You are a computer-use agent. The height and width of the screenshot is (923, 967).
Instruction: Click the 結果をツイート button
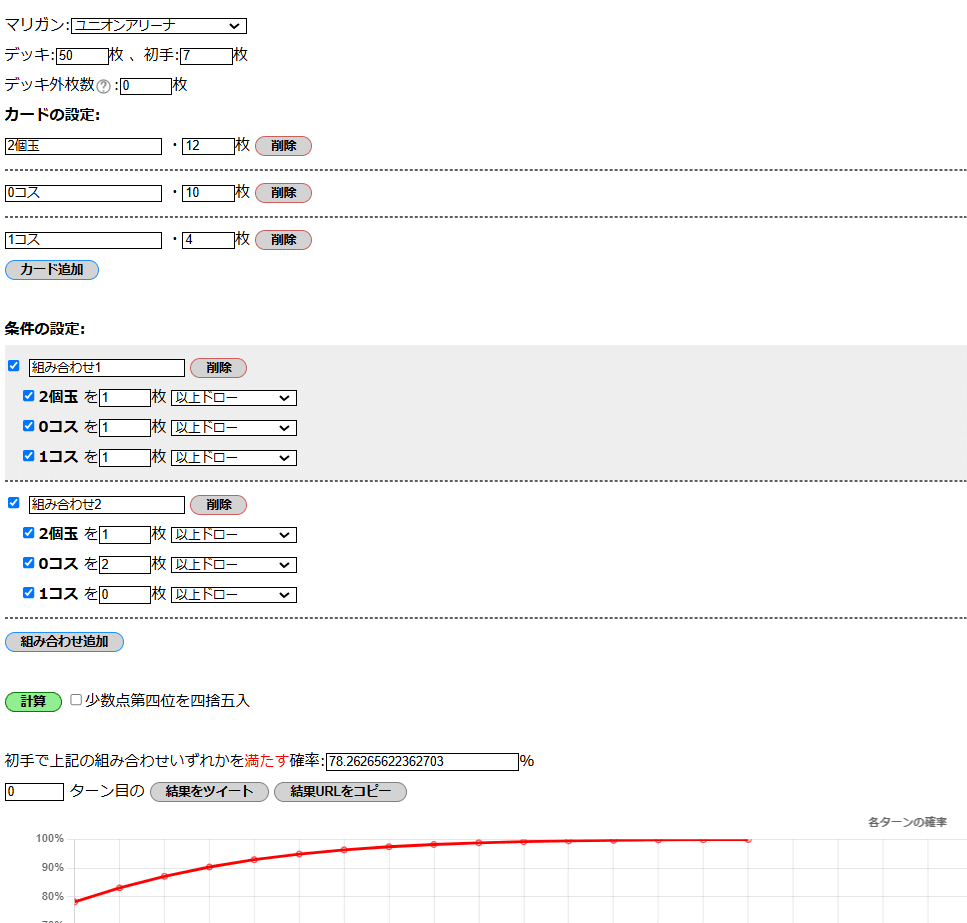[x=209, y=792]
